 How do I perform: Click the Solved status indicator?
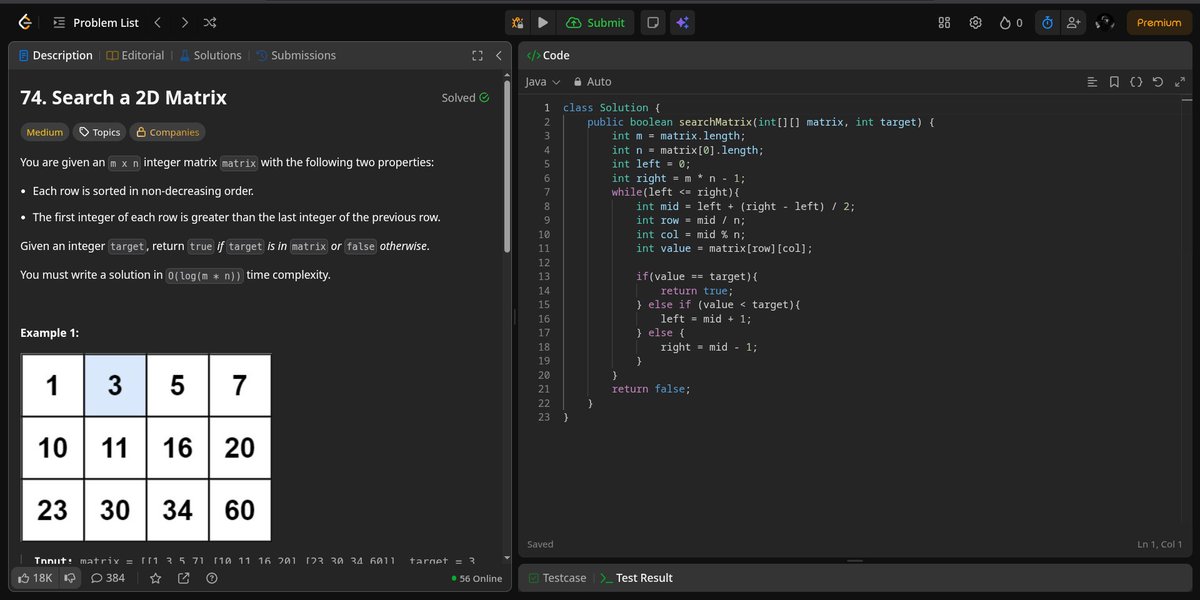point(465,98)
